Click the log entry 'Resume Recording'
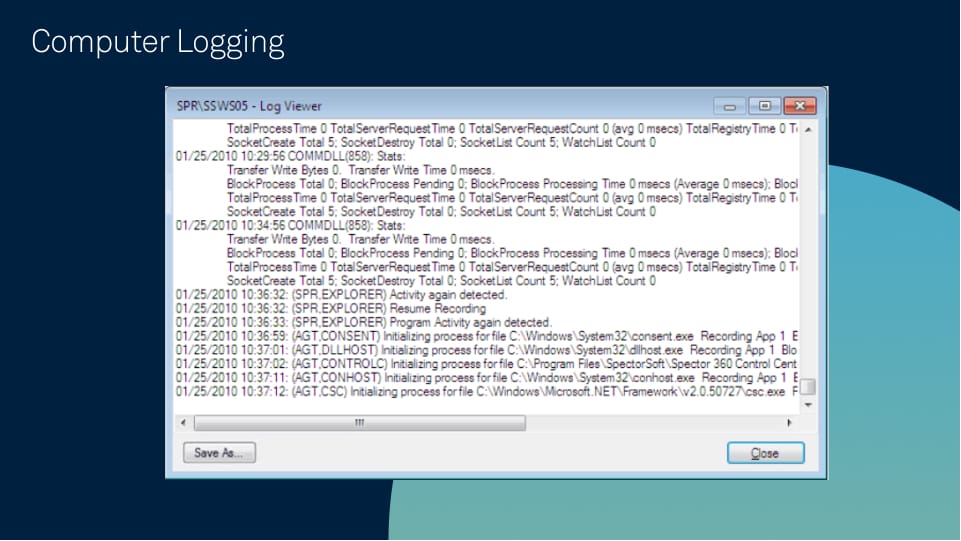 [330, 309]
